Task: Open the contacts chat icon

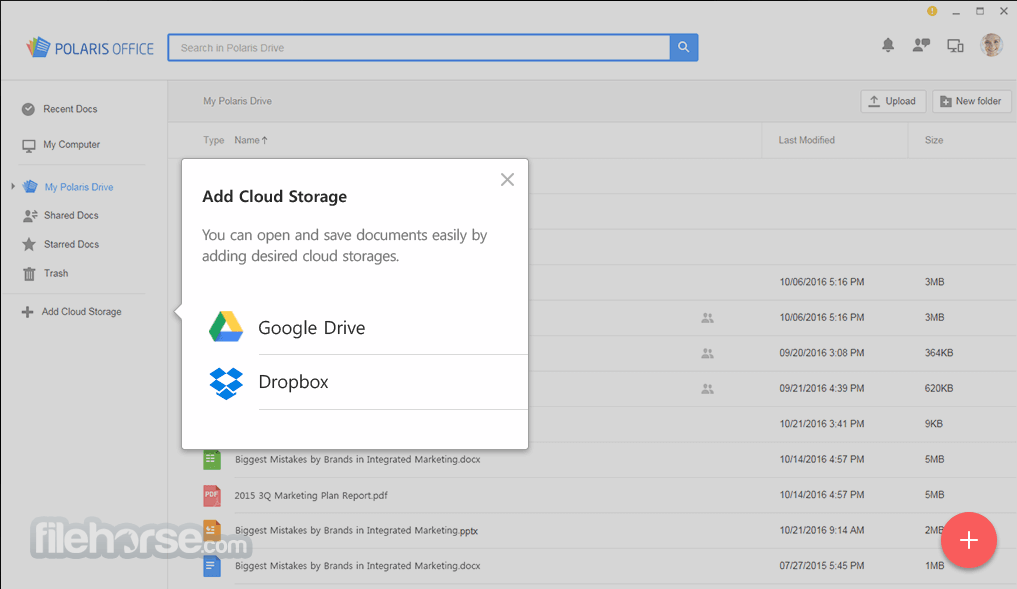Action: click(x=921, y=45)
